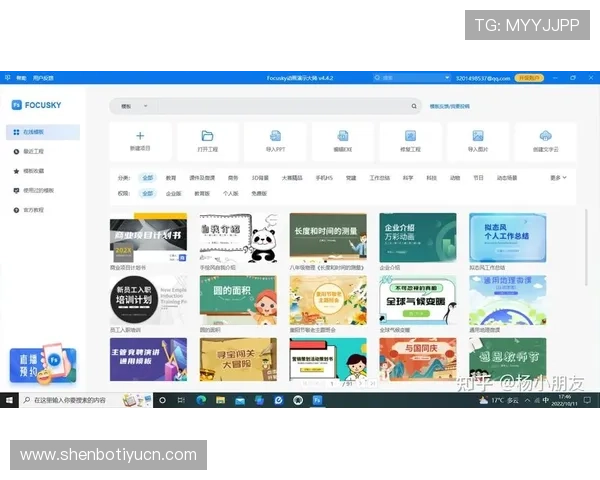This screenshot has height=480, width=600.
Task: Open the 圆的面积 template thumbnail
Action: [x=238, y=300]
